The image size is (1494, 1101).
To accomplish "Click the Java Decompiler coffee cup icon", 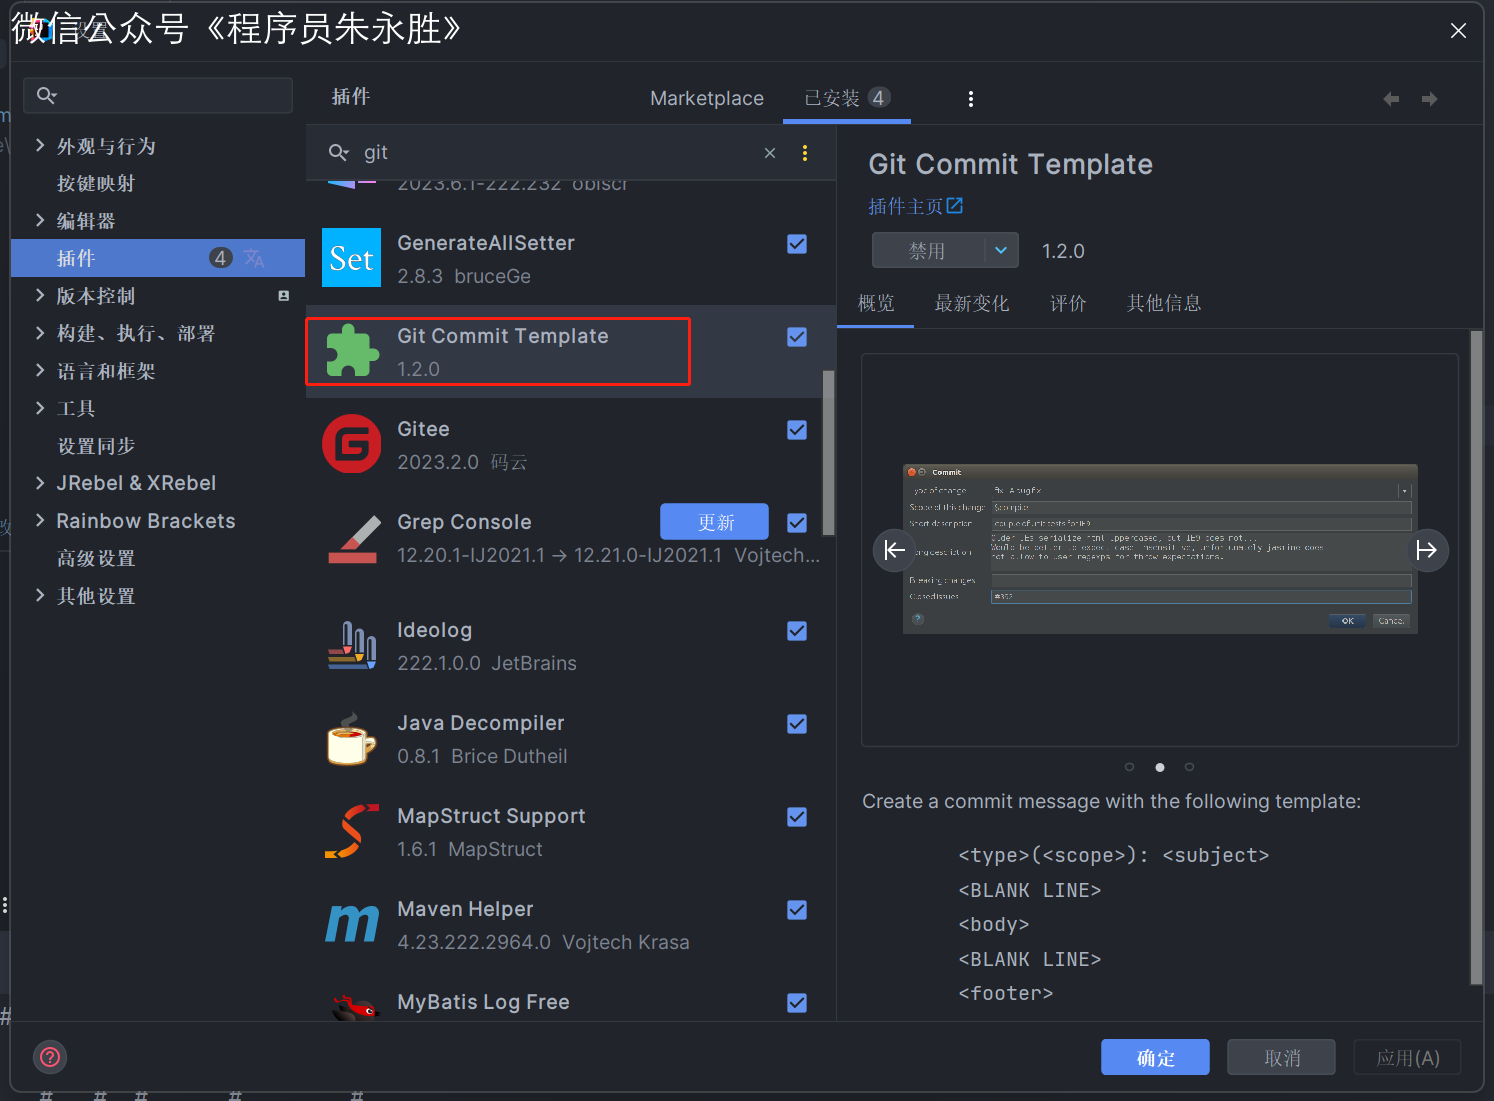I will point(351,738).
